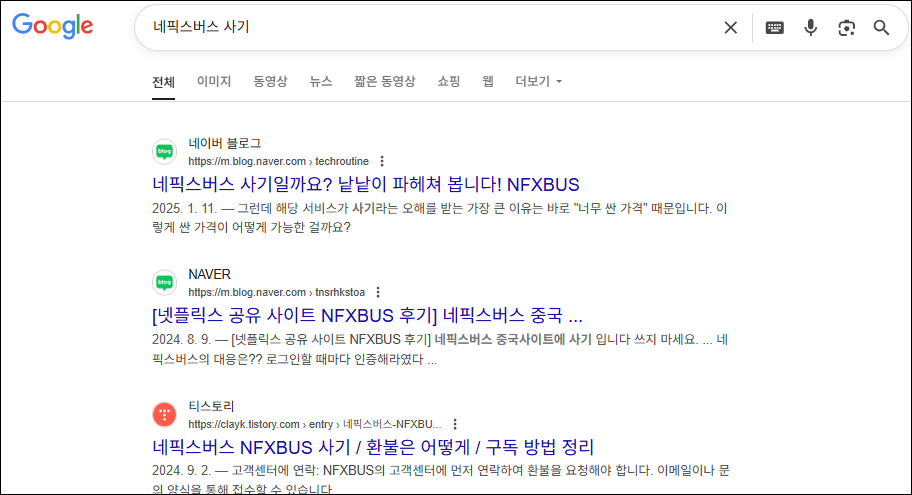Image resolution: width=912 pixels, height=495 pixels.
Task: Switch to the 이미지 tab
Action: [214, 81]
